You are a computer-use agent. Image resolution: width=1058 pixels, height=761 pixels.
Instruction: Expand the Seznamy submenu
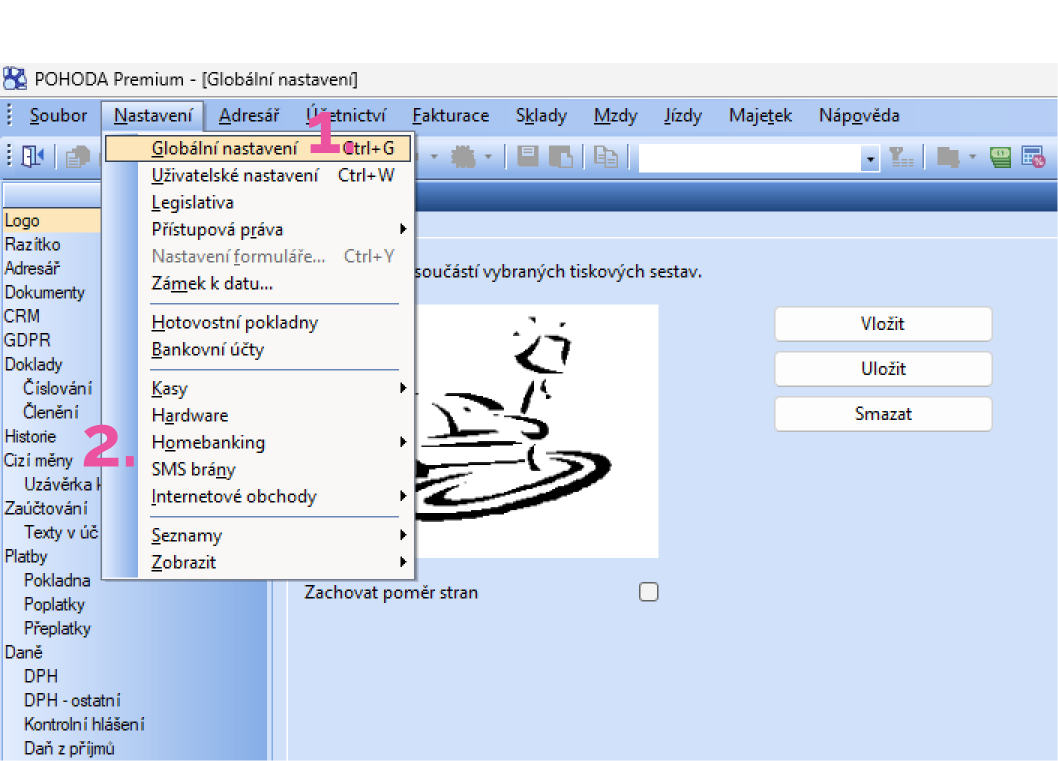403,535
